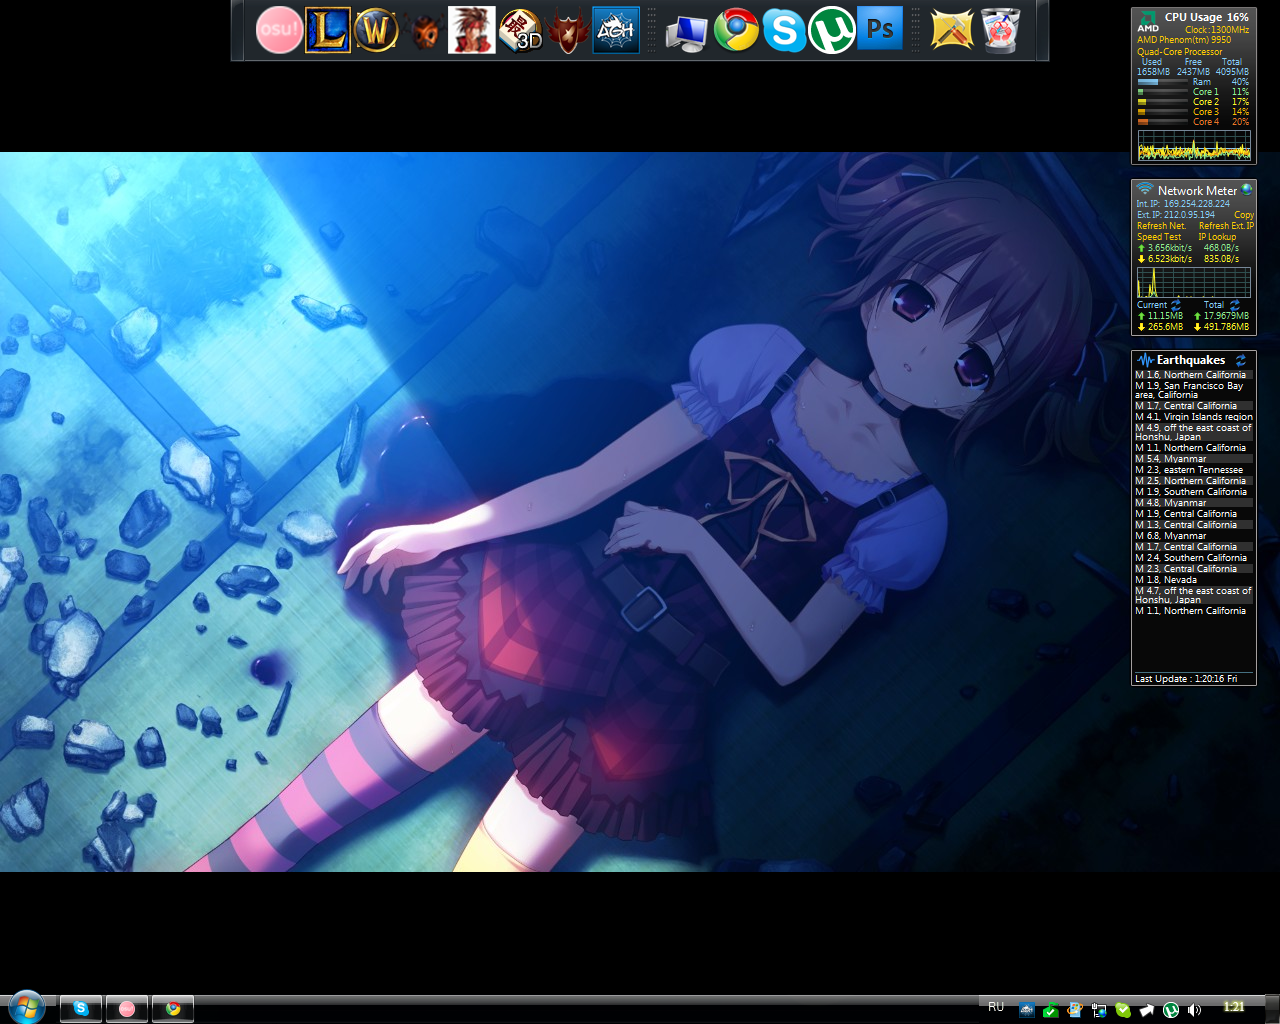This screenshot has width=1280, height=1024.
Task: Launch uTorrent from the dock
Action: 832,30
